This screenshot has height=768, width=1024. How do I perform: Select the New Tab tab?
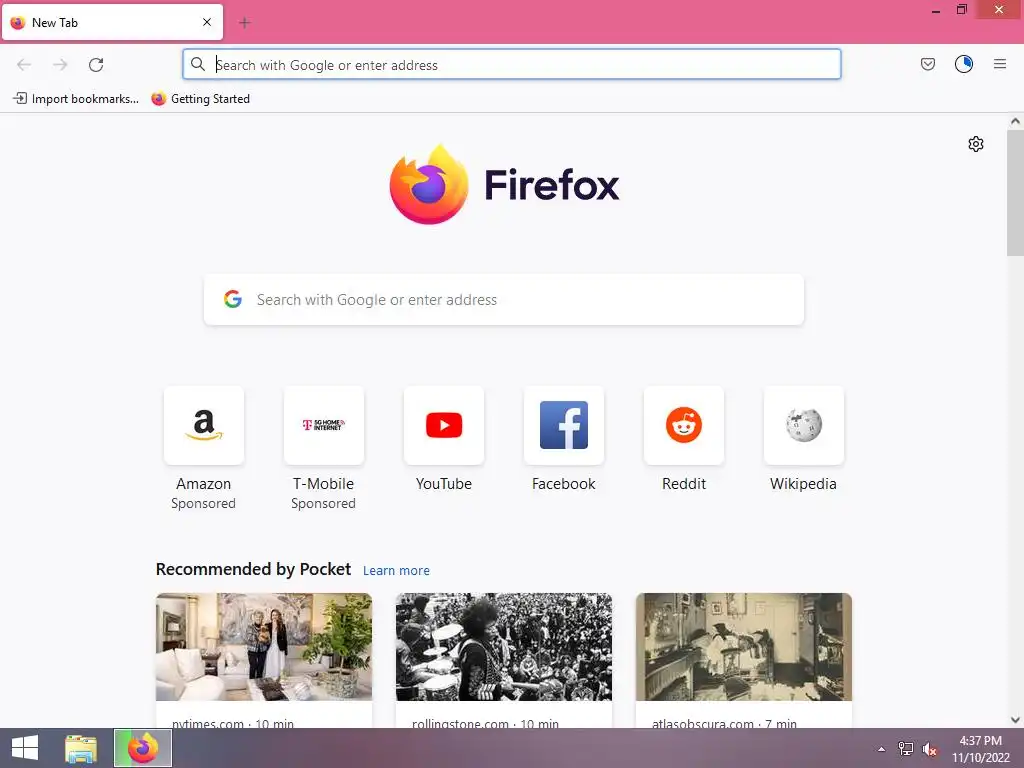112,22
